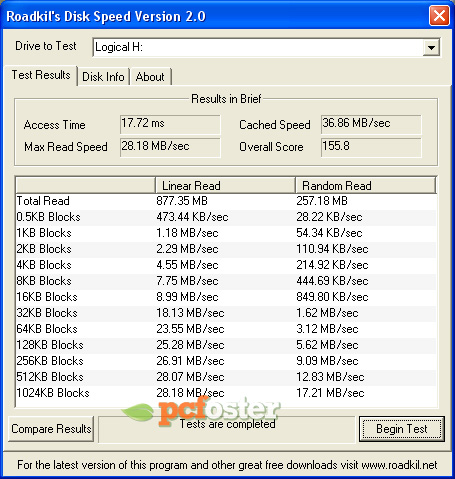Image resolution: width=455 pixels, height=479 pixels.
Task: Start the benchmark with Begin Test
Action: [402, 429]
